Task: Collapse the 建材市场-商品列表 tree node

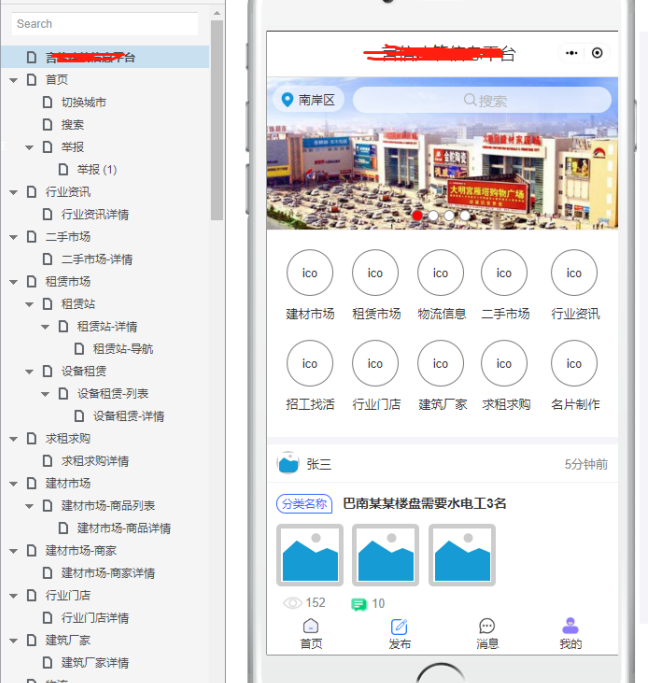Action: (x=29, y=506)
